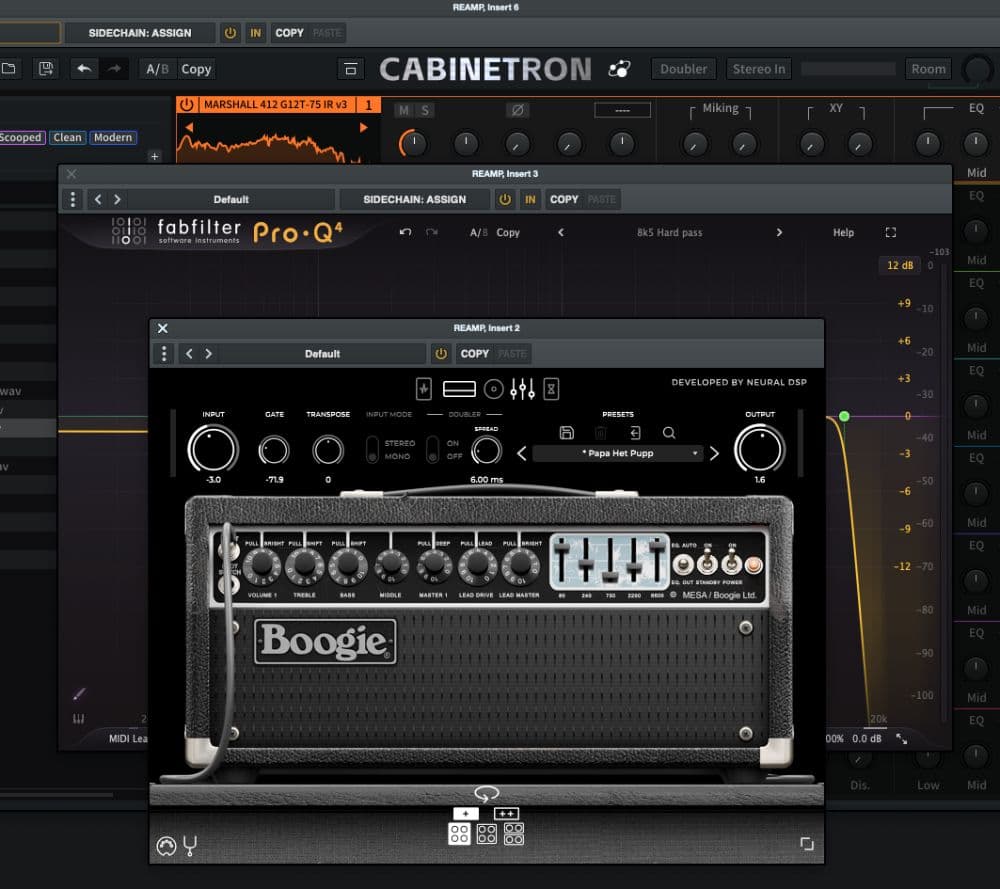Select the Clean tab in Cabinetron
Image resolution: width=1000 pixels, height=889 pixels.
[x=67, y=137]
